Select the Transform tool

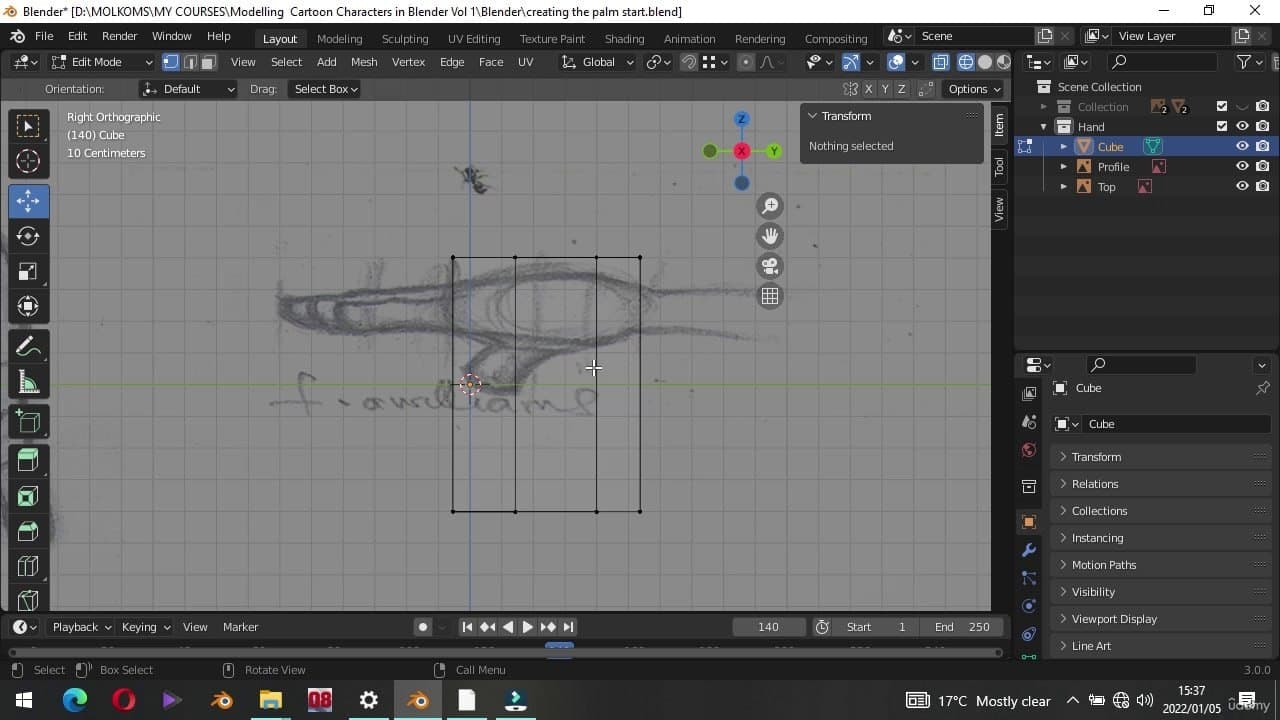click(28, 306)
